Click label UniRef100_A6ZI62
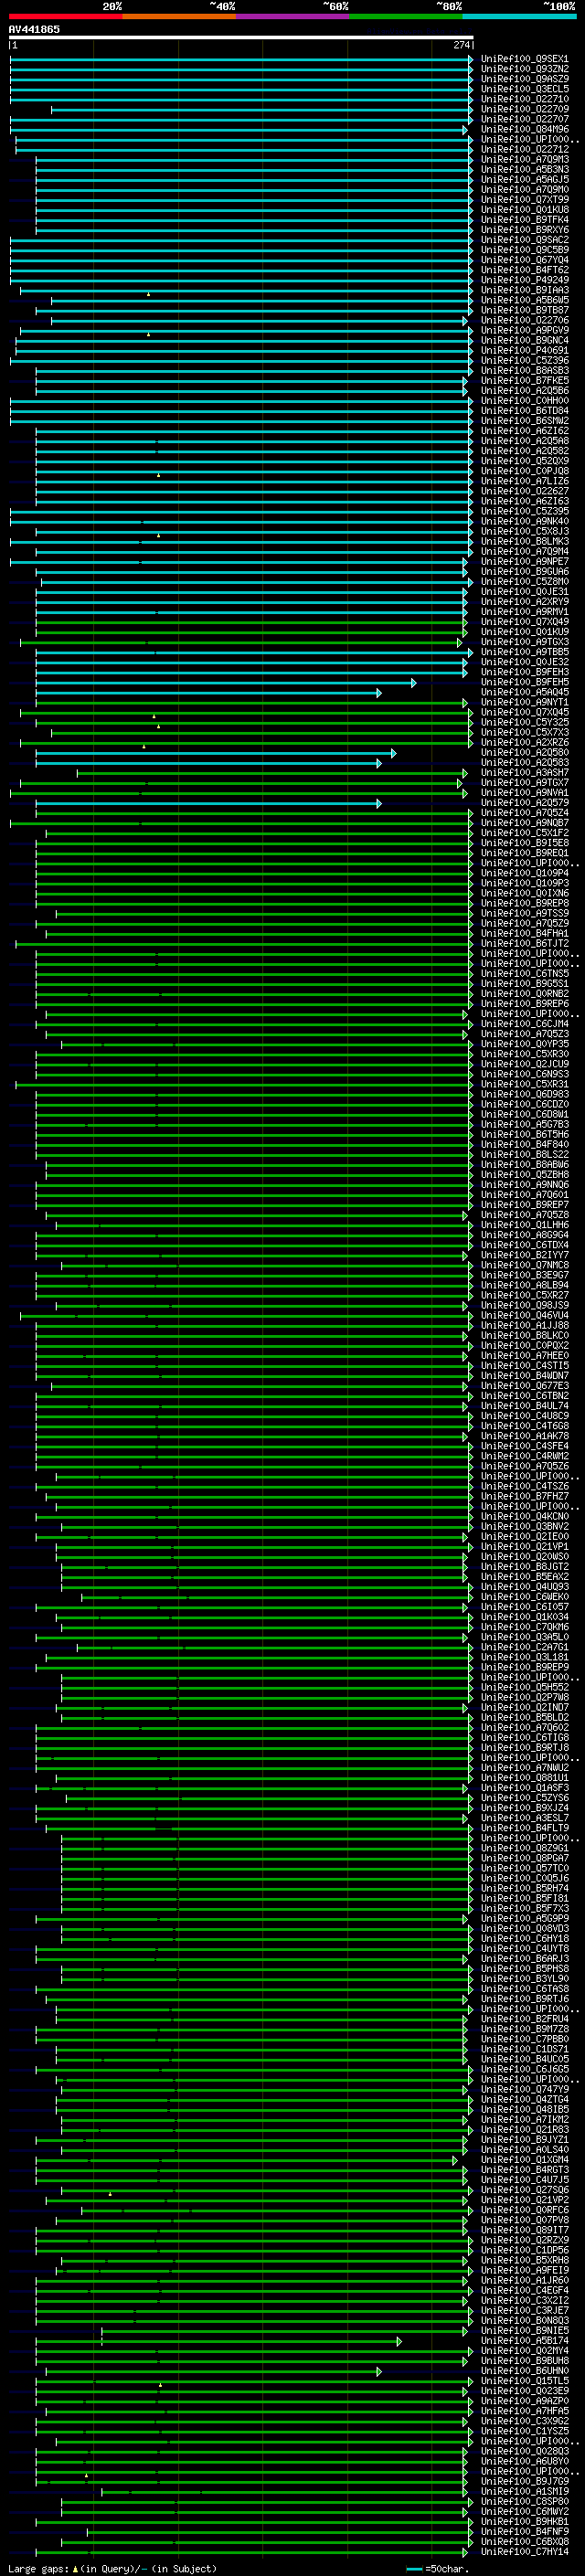This screenshot has width=585, height=2576. pos(524,431)
